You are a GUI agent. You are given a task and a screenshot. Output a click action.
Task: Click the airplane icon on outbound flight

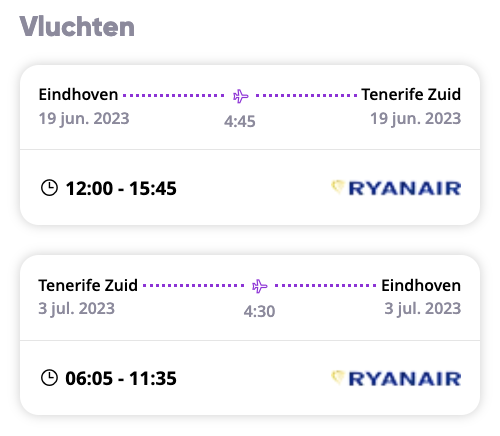tap(240, 96)
